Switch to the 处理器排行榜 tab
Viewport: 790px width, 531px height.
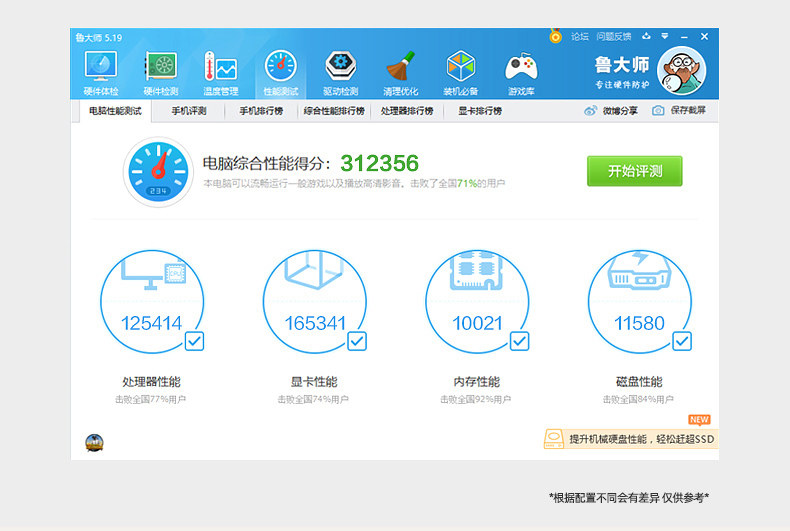click(407, 111)
